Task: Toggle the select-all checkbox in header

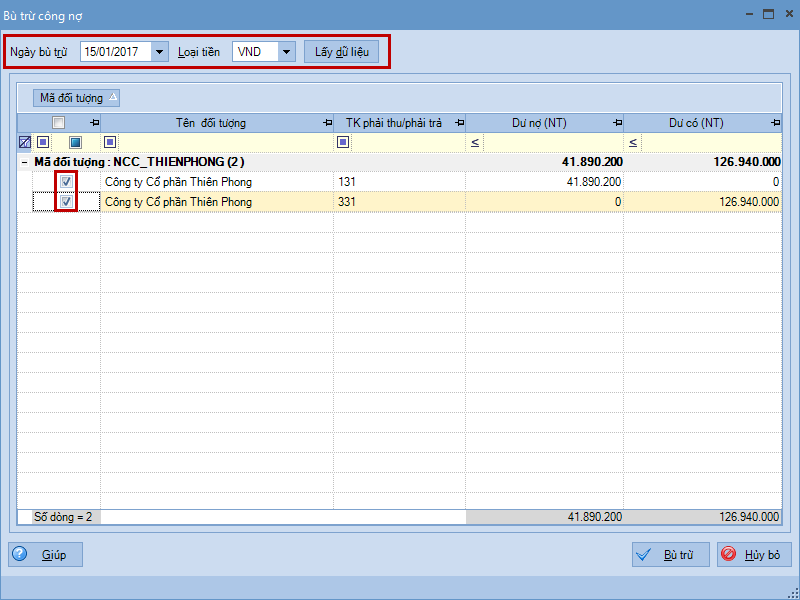Action: click(59, 123)
